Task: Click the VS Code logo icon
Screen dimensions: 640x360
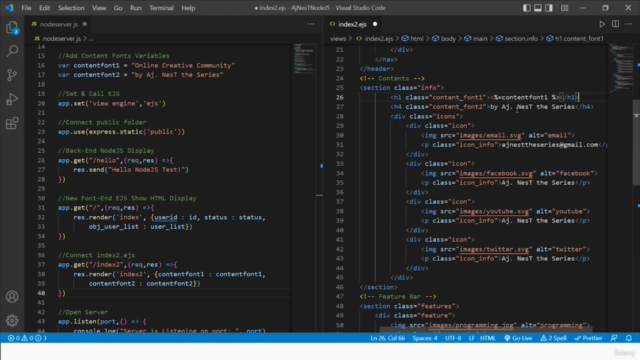Action: [9, 8]
